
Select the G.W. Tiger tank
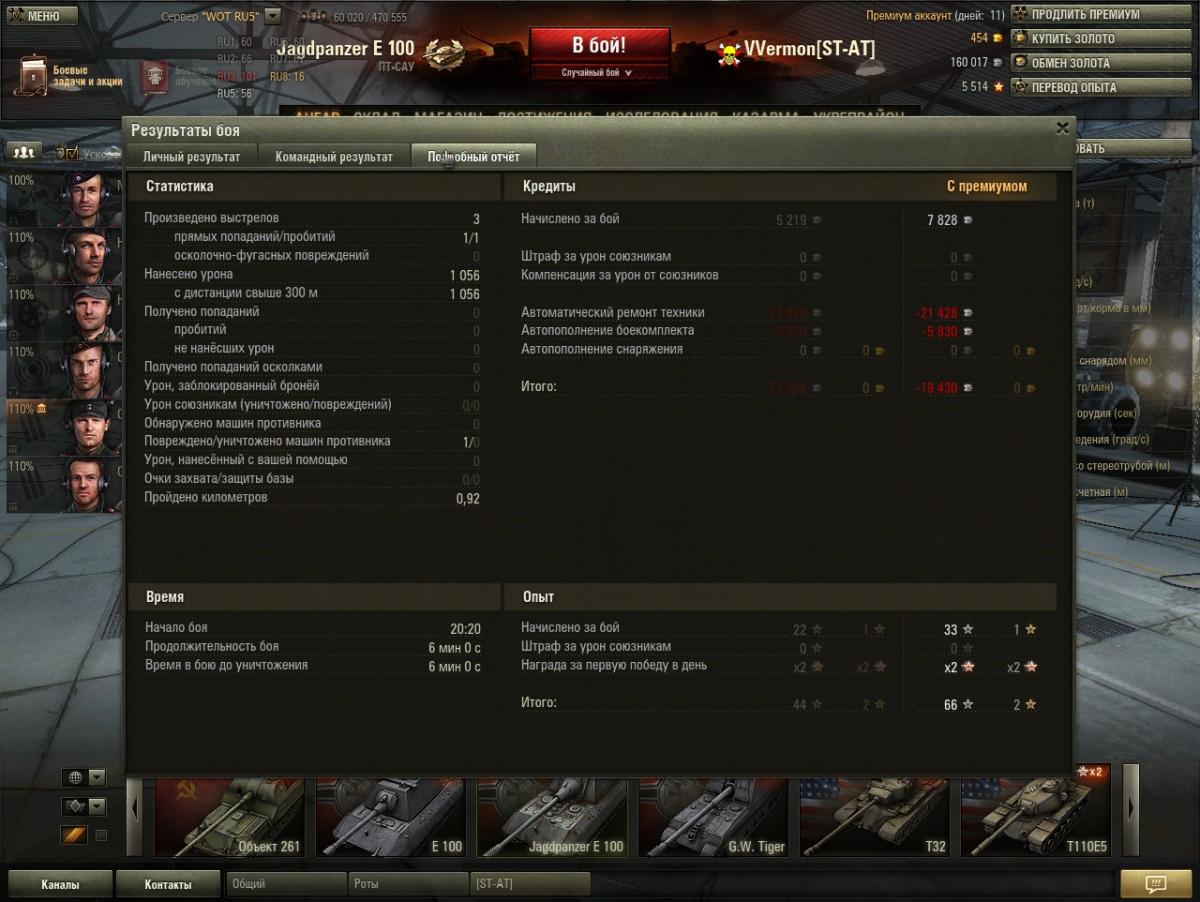point(713,817)
